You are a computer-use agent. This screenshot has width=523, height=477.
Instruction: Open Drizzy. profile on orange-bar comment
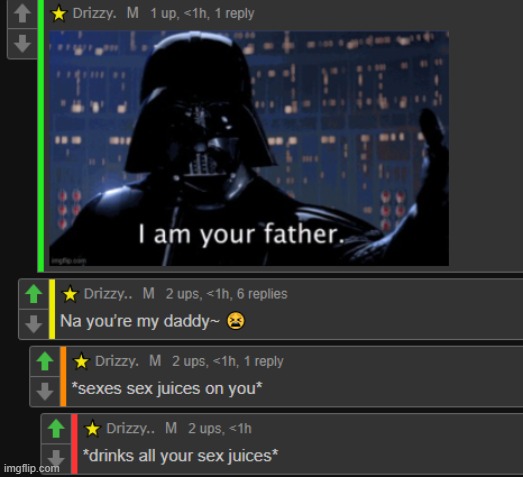[117, 361]
